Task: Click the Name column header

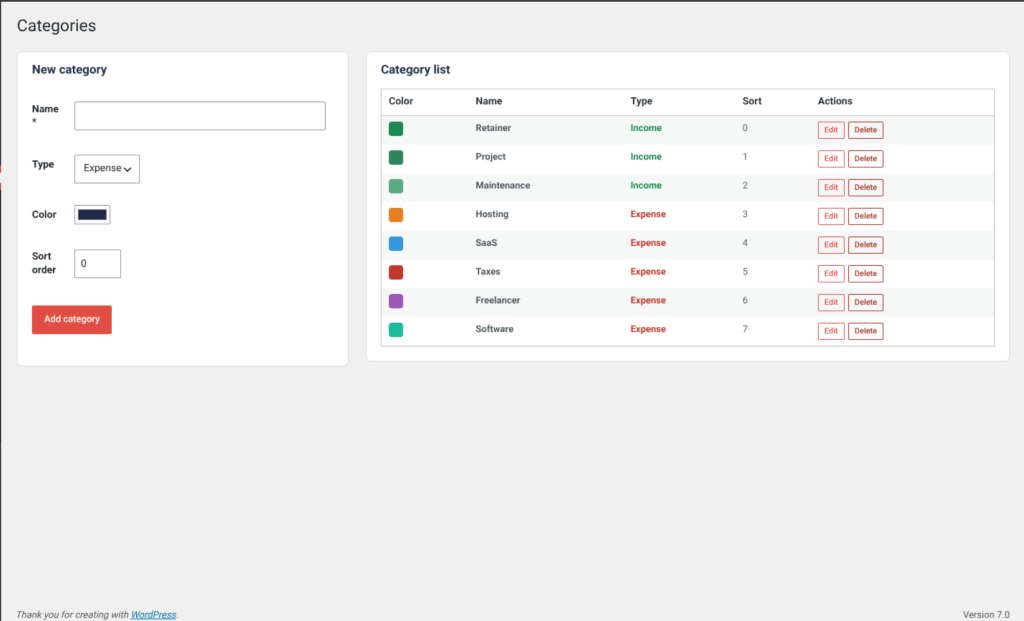Action: 488,101
